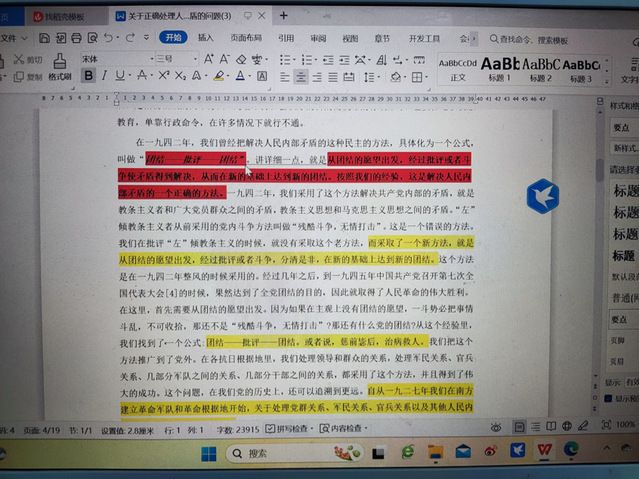The width and height of the screenshot is (639, 479).
Task: Open a new tab with plus icon
Action: coord(283,16)
